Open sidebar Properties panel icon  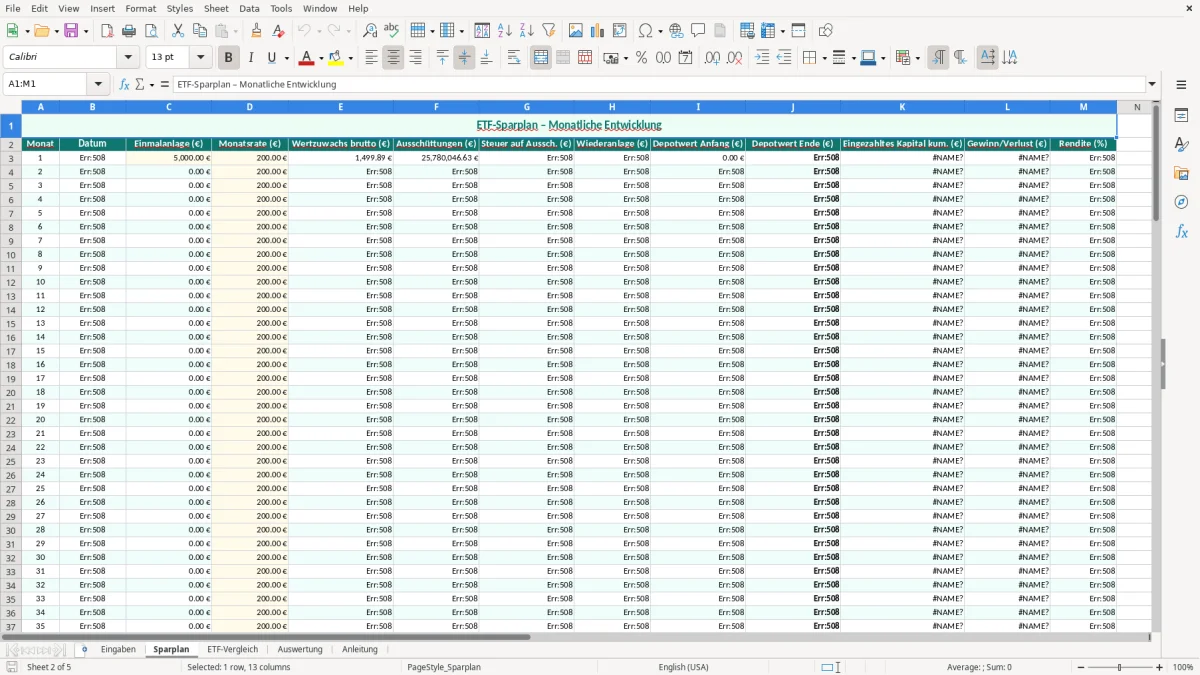click(x=1181, y=116)
